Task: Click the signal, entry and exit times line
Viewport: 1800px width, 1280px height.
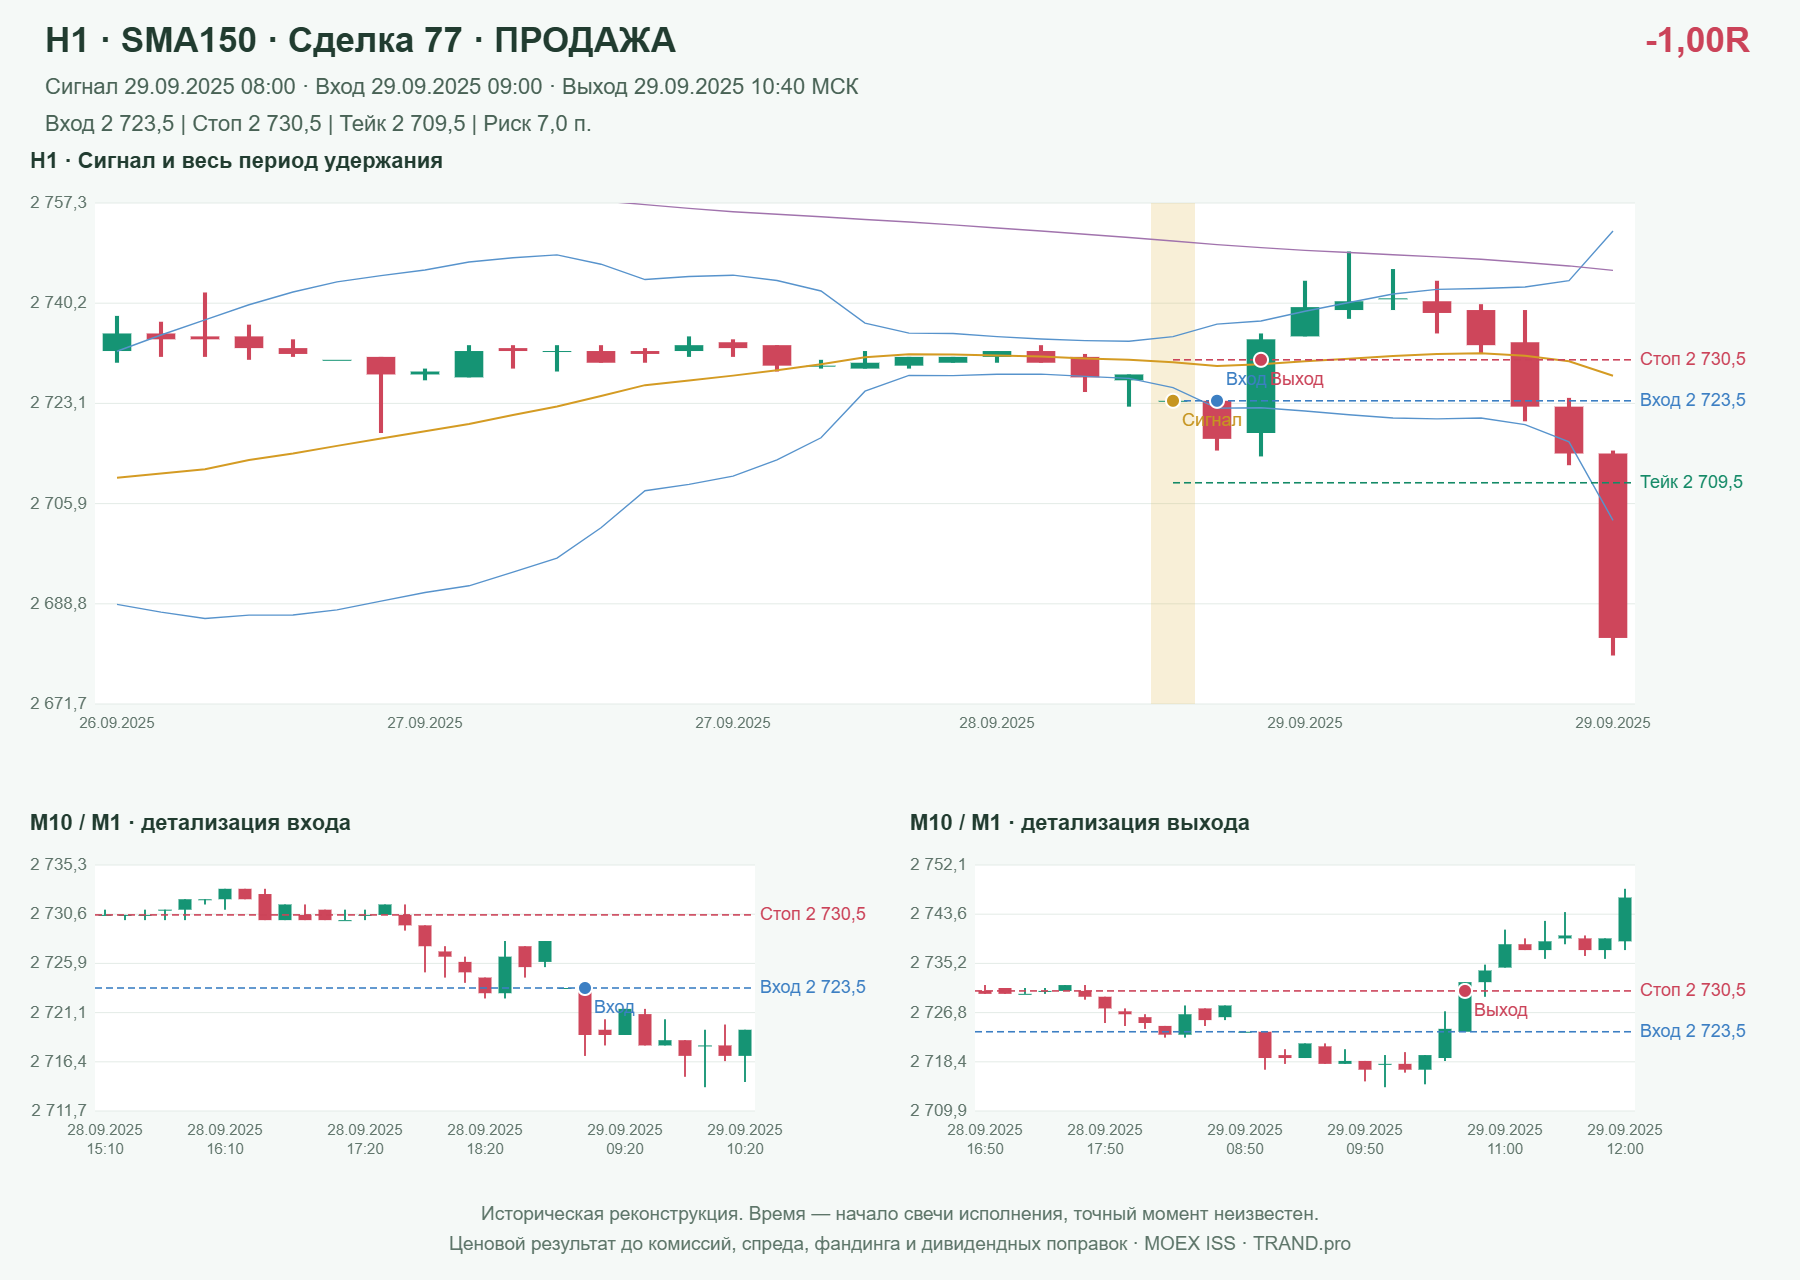Action: coord(452,87)
